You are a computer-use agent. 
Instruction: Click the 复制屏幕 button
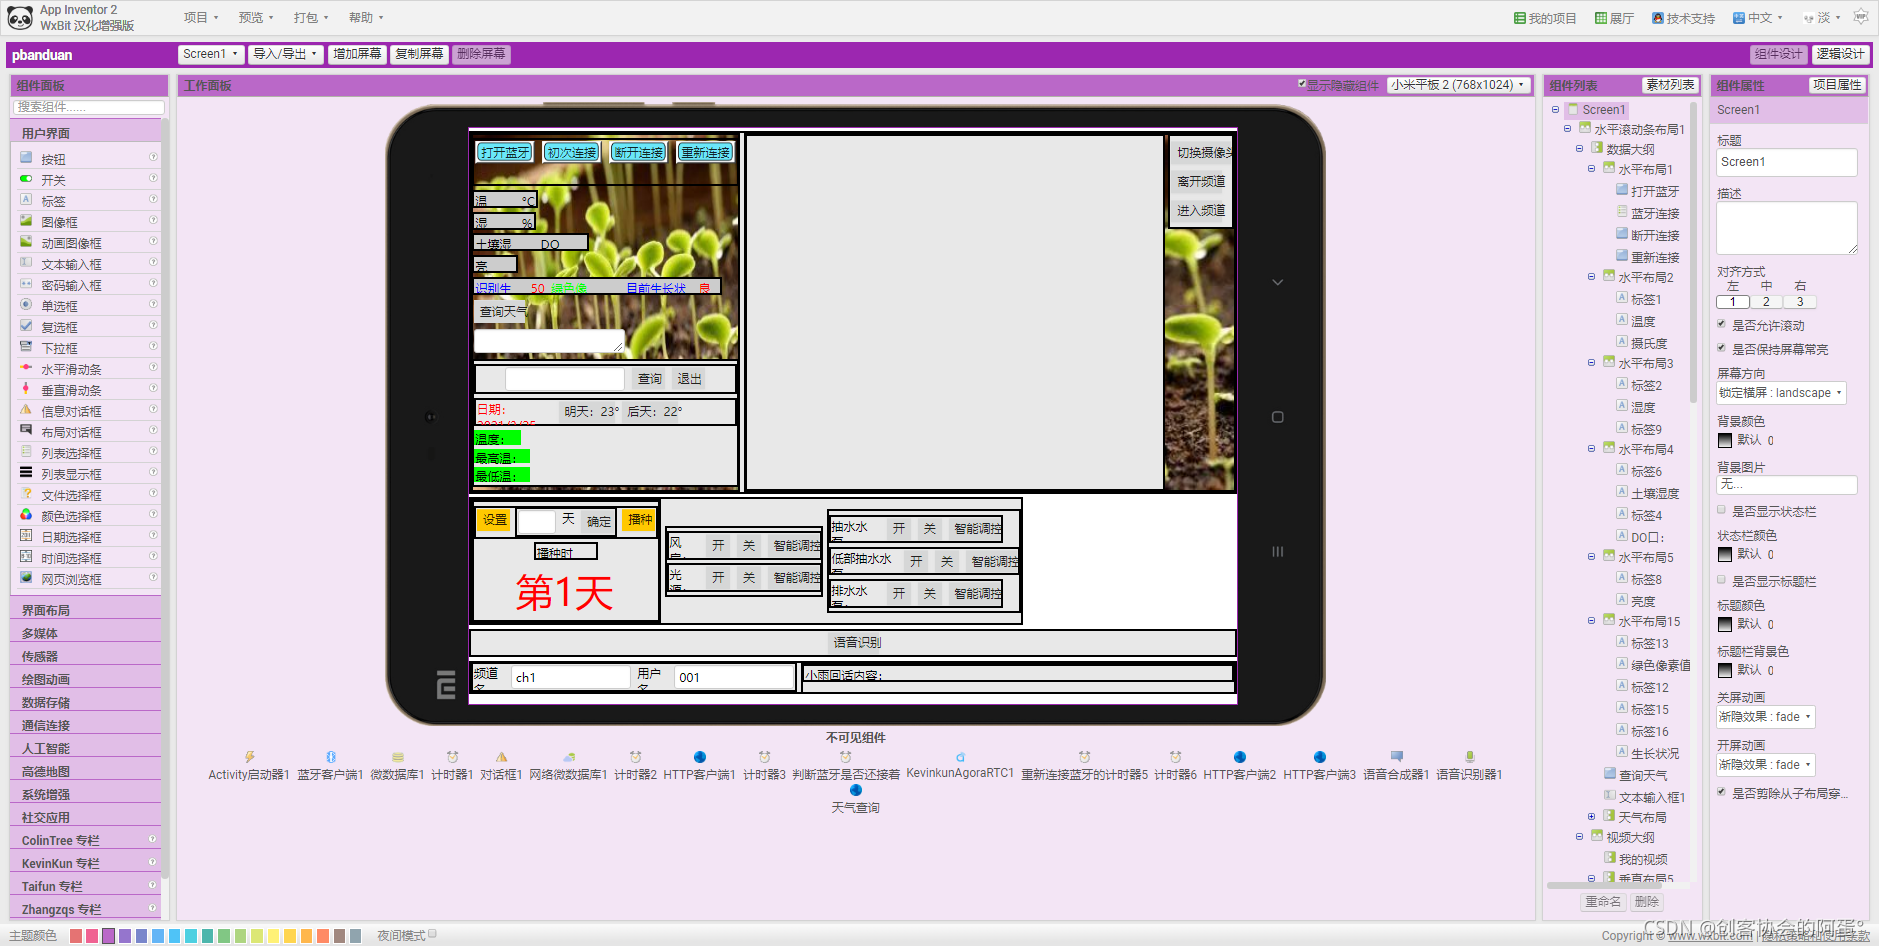tap(419, 54)
